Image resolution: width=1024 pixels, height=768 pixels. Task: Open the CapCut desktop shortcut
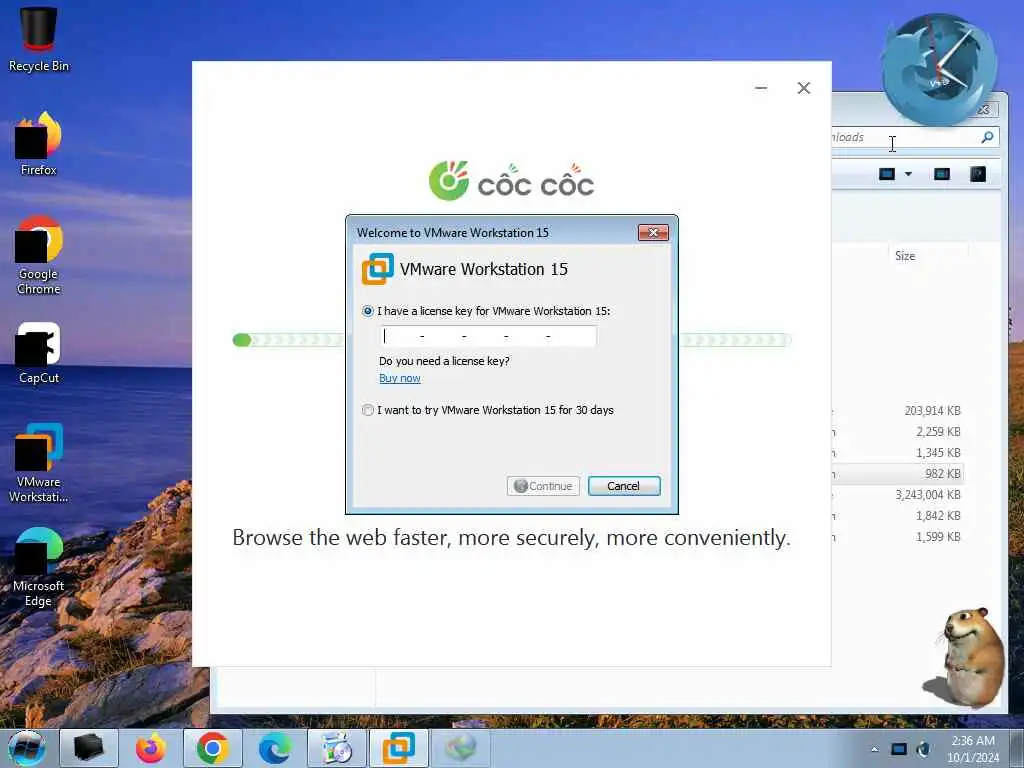tap(38, 353)
